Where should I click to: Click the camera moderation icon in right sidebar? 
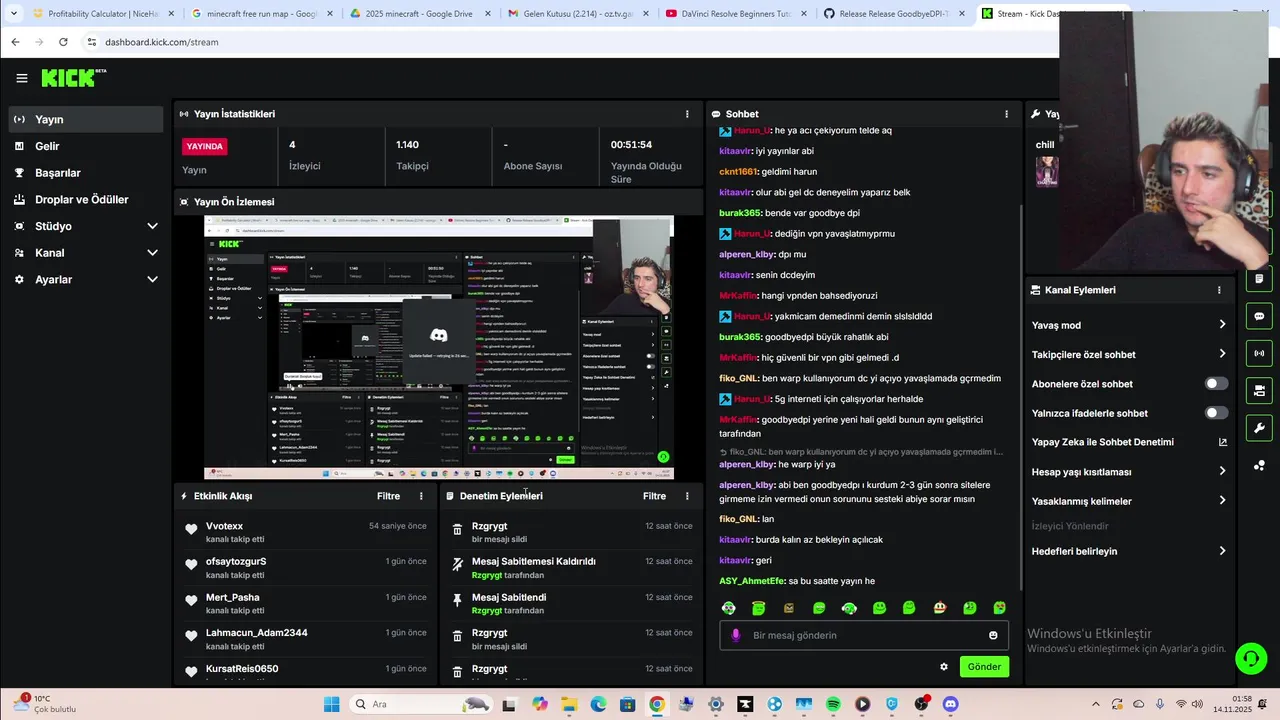point(1259,390)
